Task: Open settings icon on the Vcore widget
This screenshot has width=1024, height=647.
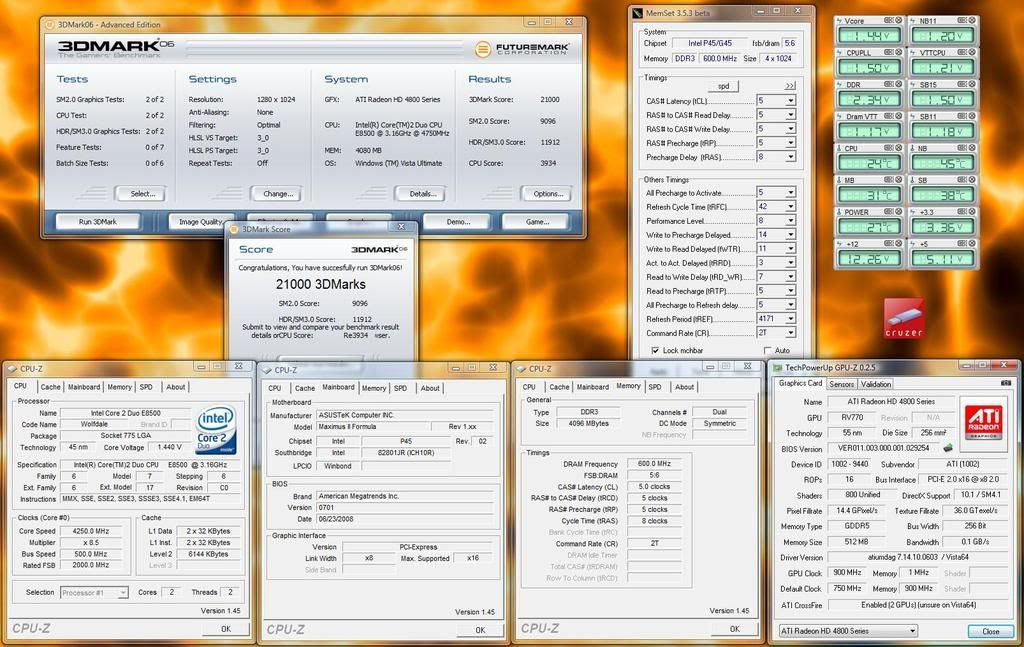Action: [x=889, y=21]
